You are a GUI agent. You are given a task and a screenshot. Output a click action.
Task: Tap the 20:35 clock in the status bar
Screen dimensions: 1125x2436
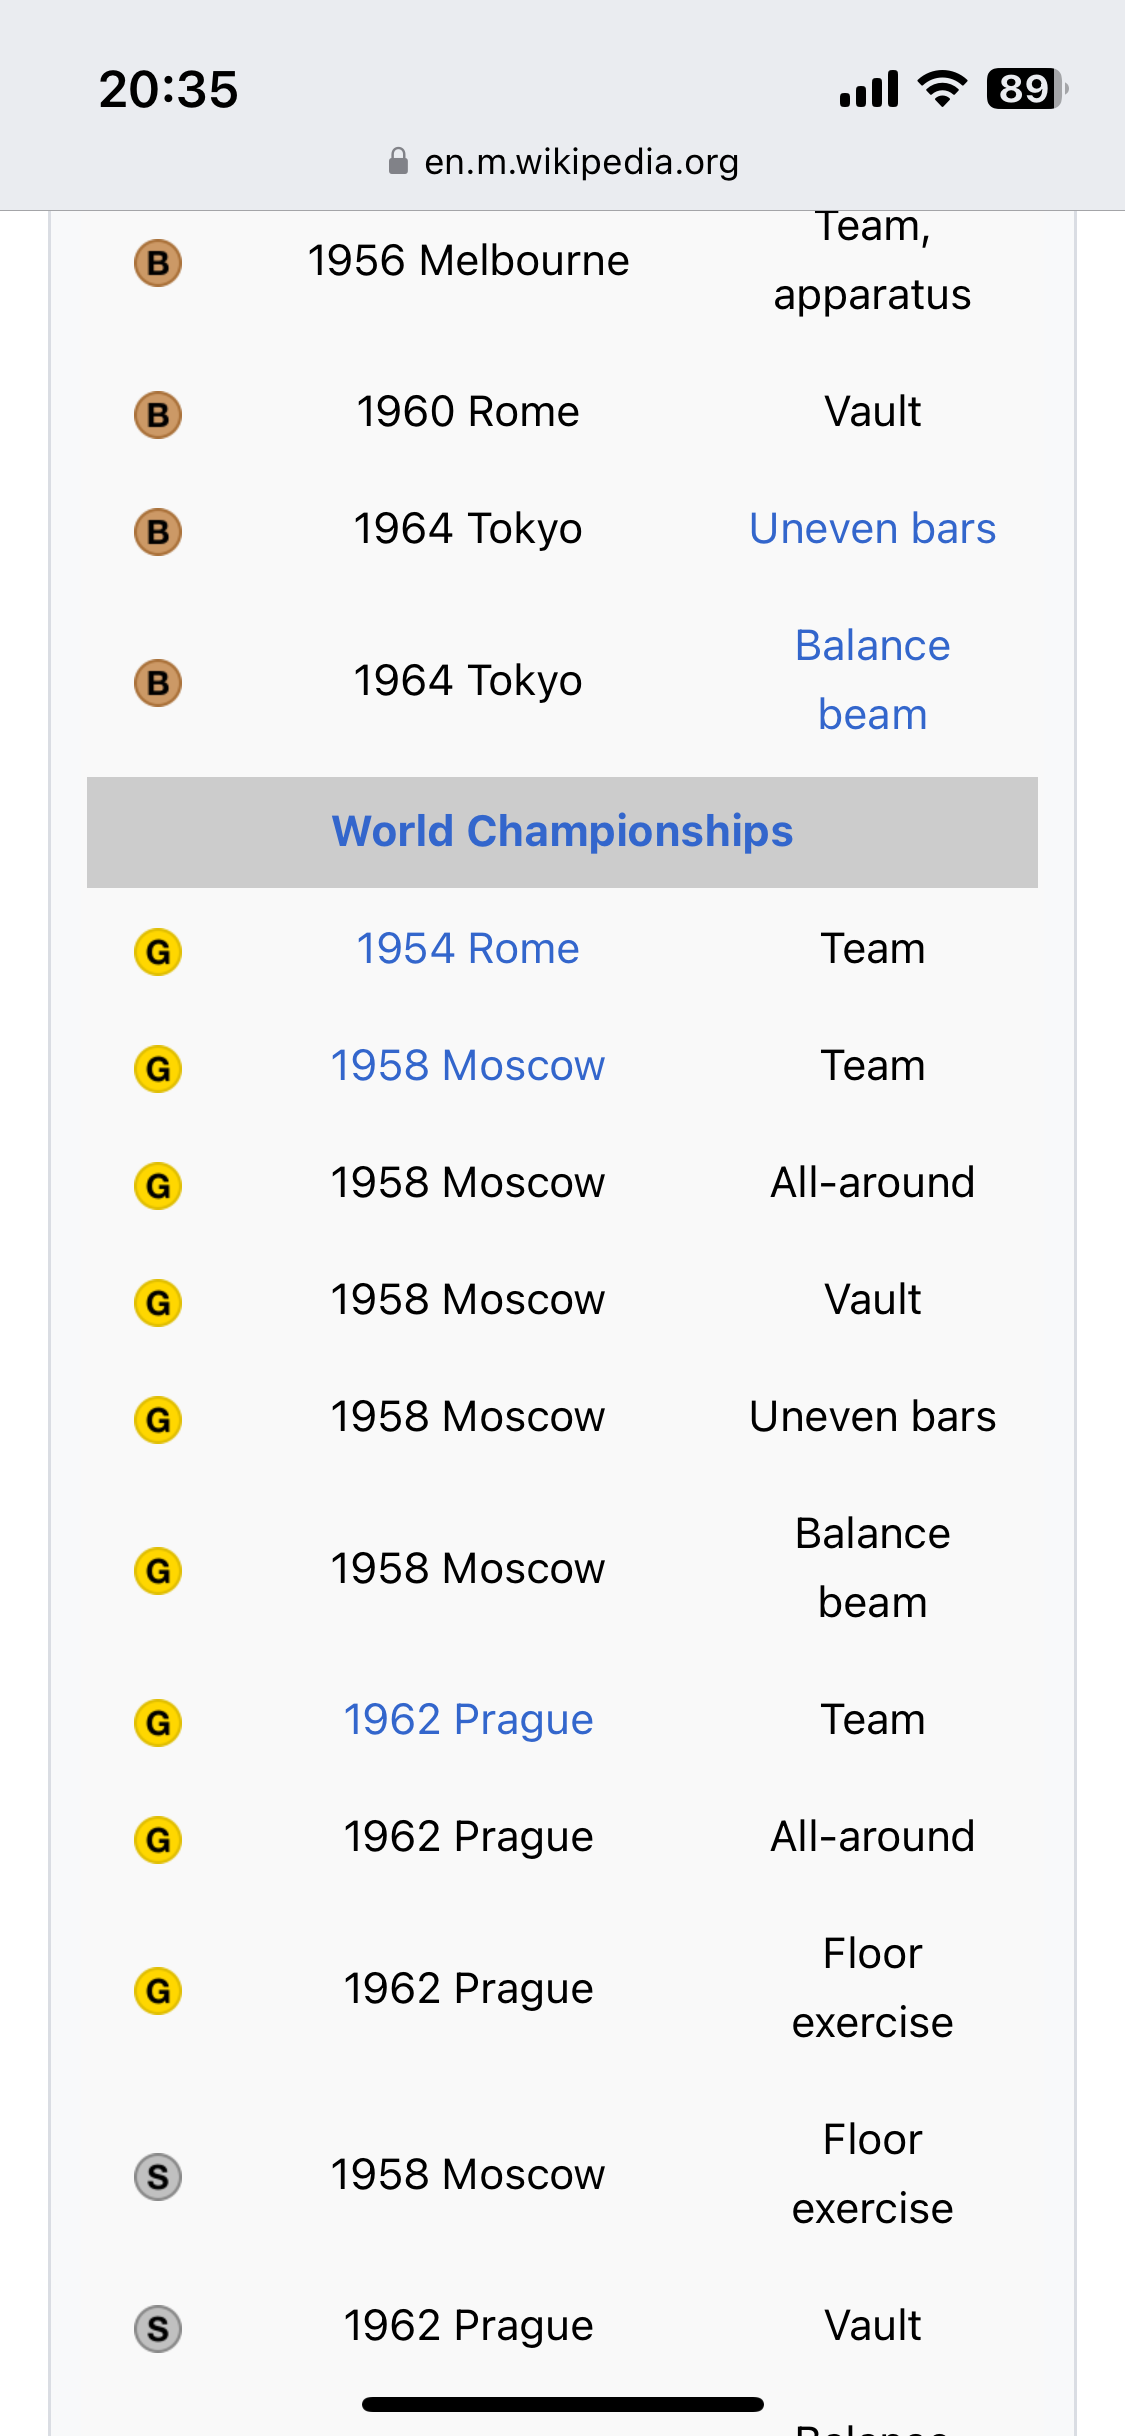click(x=168, y=89)
